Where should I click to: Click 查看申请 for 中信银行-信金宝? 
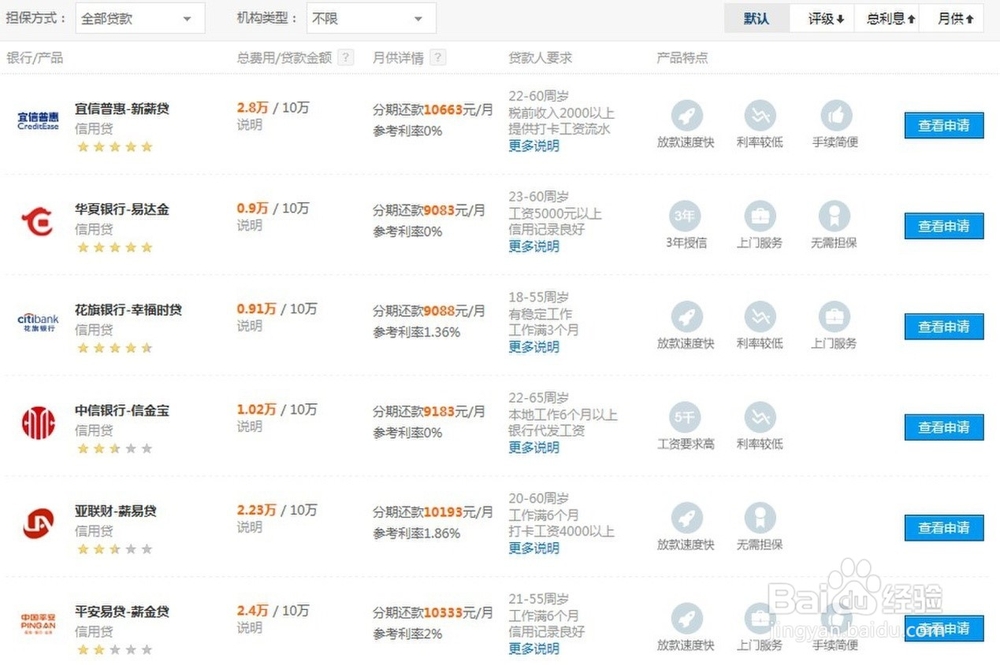tap(944, 427)
